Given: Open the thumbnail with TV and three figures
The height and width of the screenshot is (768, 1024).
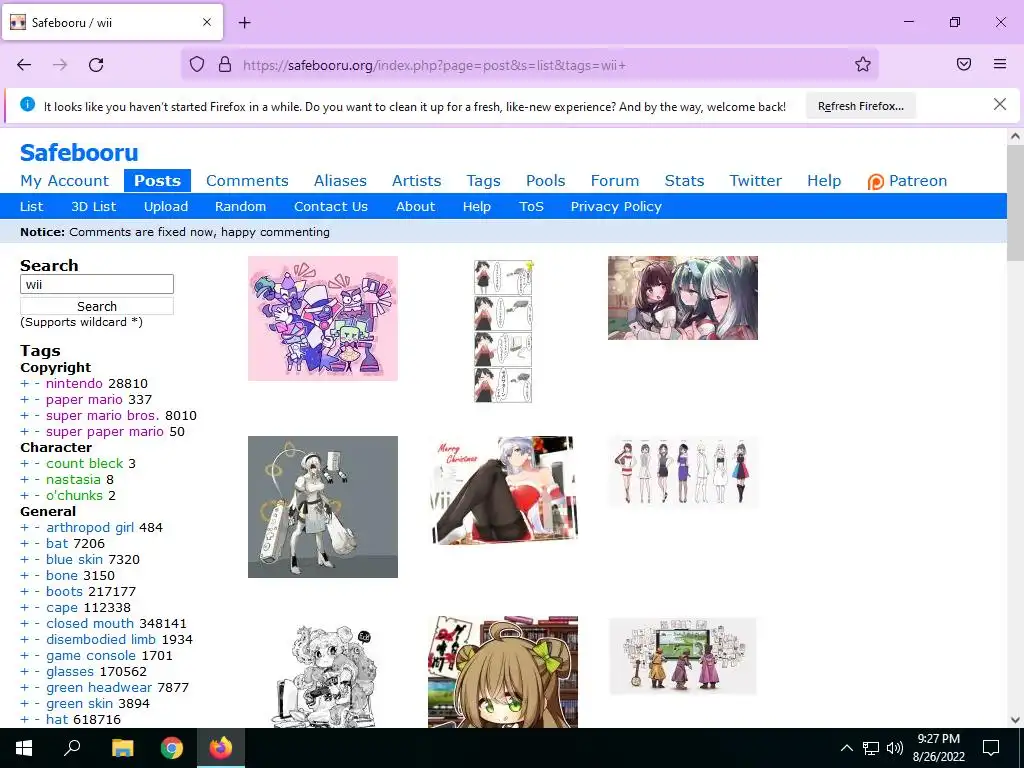Looking at the screenshot, I should point(683,656).
